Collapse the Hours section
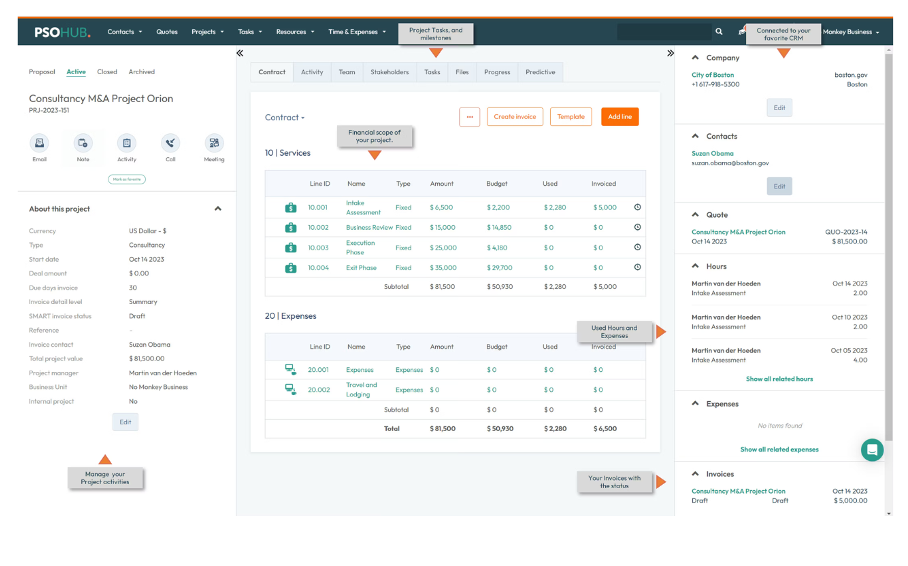 tap(695, 266)
